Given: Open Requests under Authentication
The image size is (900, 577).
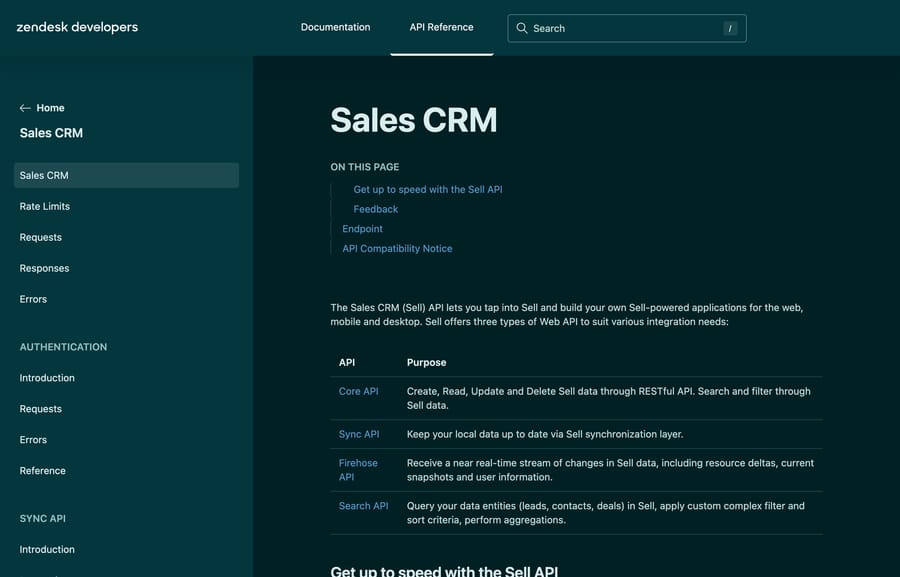Looking at the screenshot, I should click(x=40, y=409).
